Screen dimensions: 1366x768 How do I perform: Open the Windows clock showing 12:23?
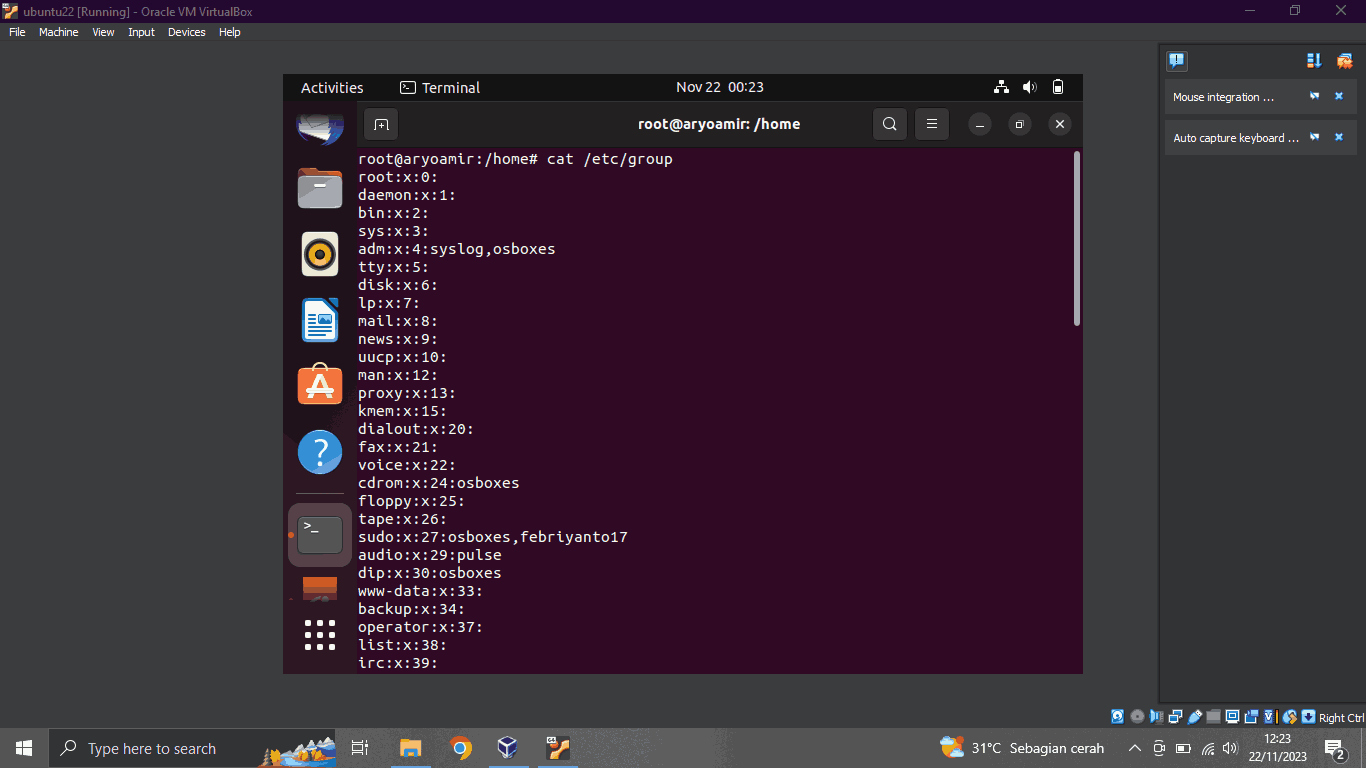point(1277,748)
